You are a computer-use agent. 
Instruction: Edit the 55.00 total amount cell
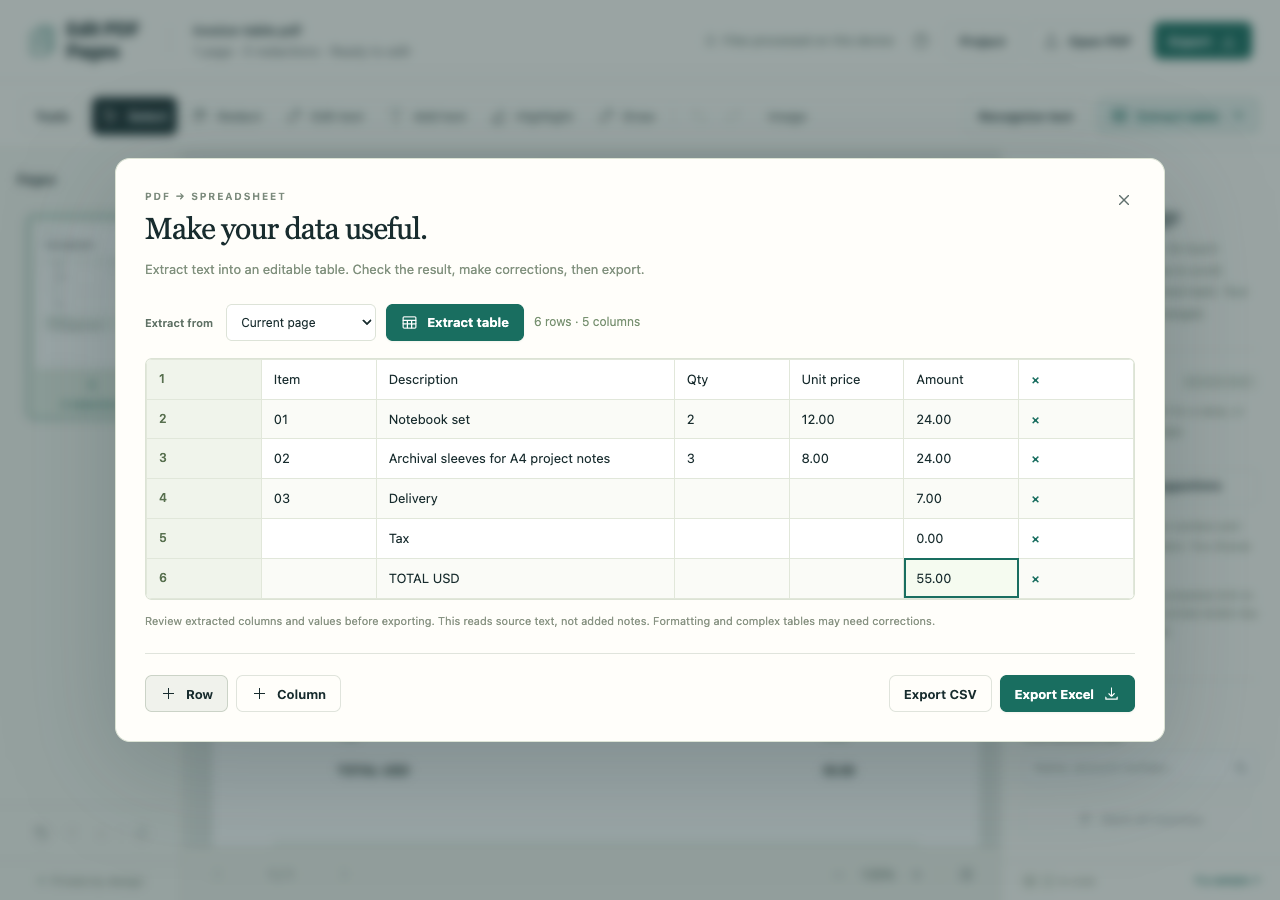click(x=961, y=578)
